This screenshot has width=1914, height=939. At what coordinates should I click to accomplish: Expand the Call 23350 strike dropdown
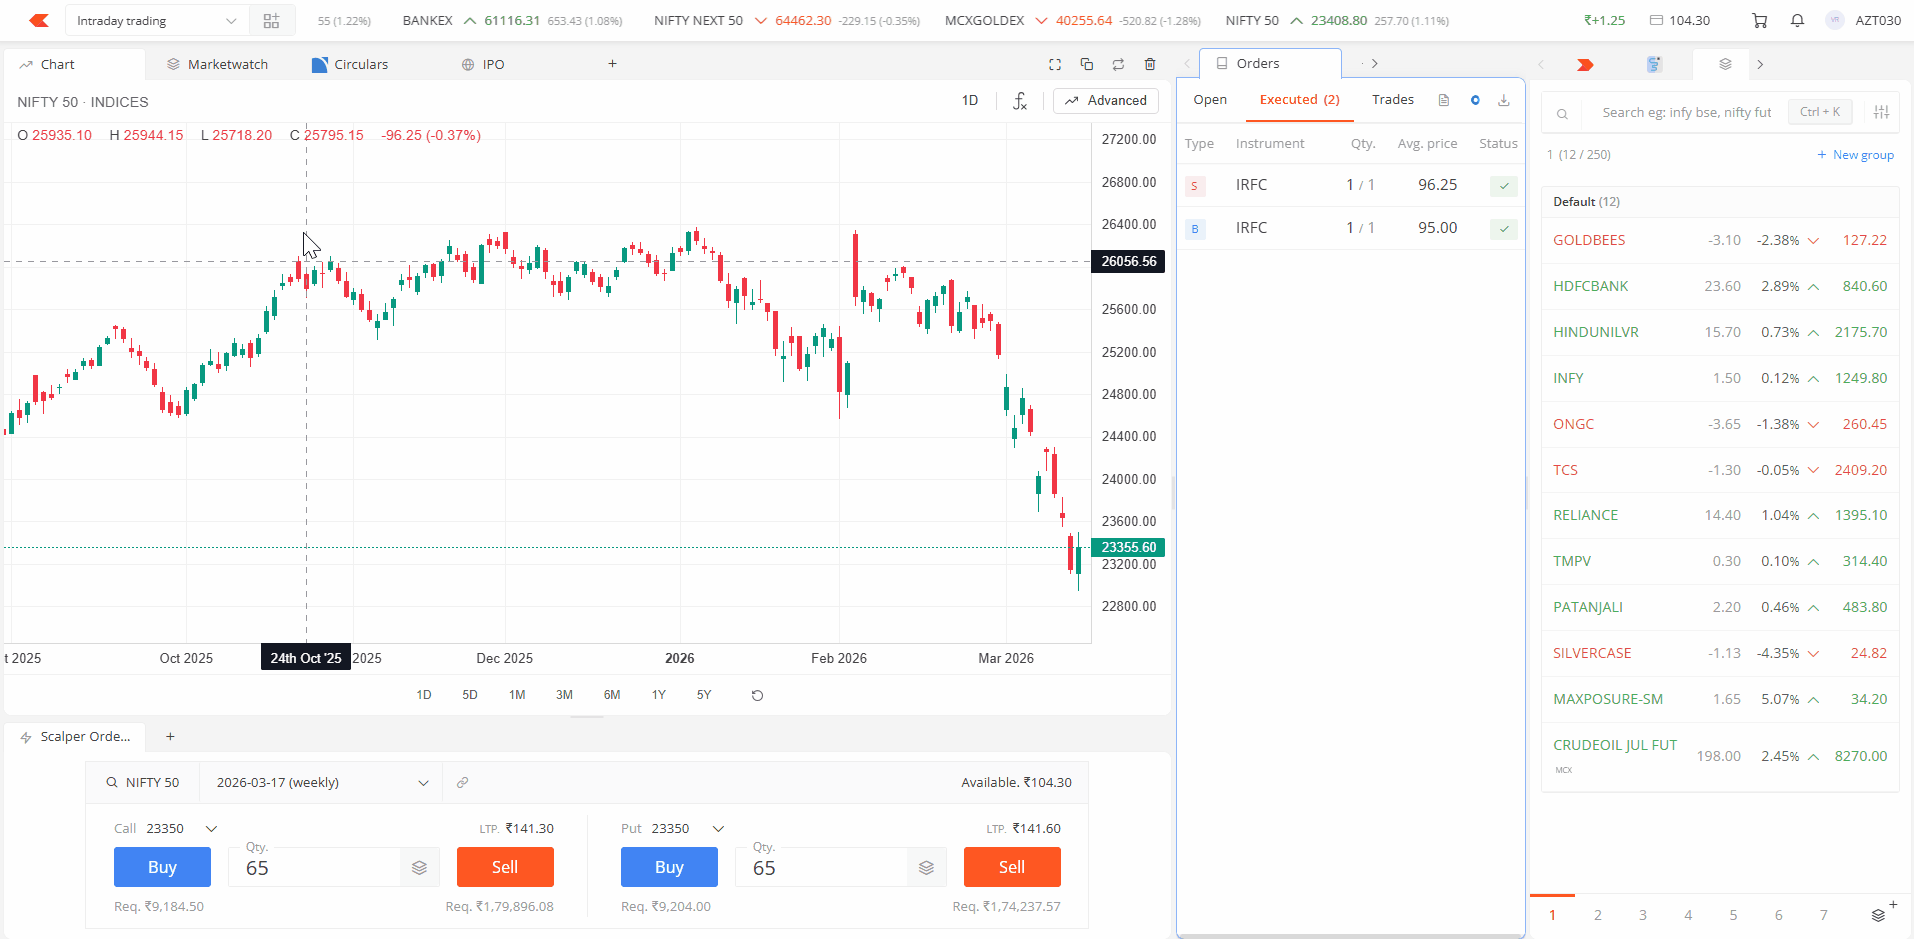[211, 829]
